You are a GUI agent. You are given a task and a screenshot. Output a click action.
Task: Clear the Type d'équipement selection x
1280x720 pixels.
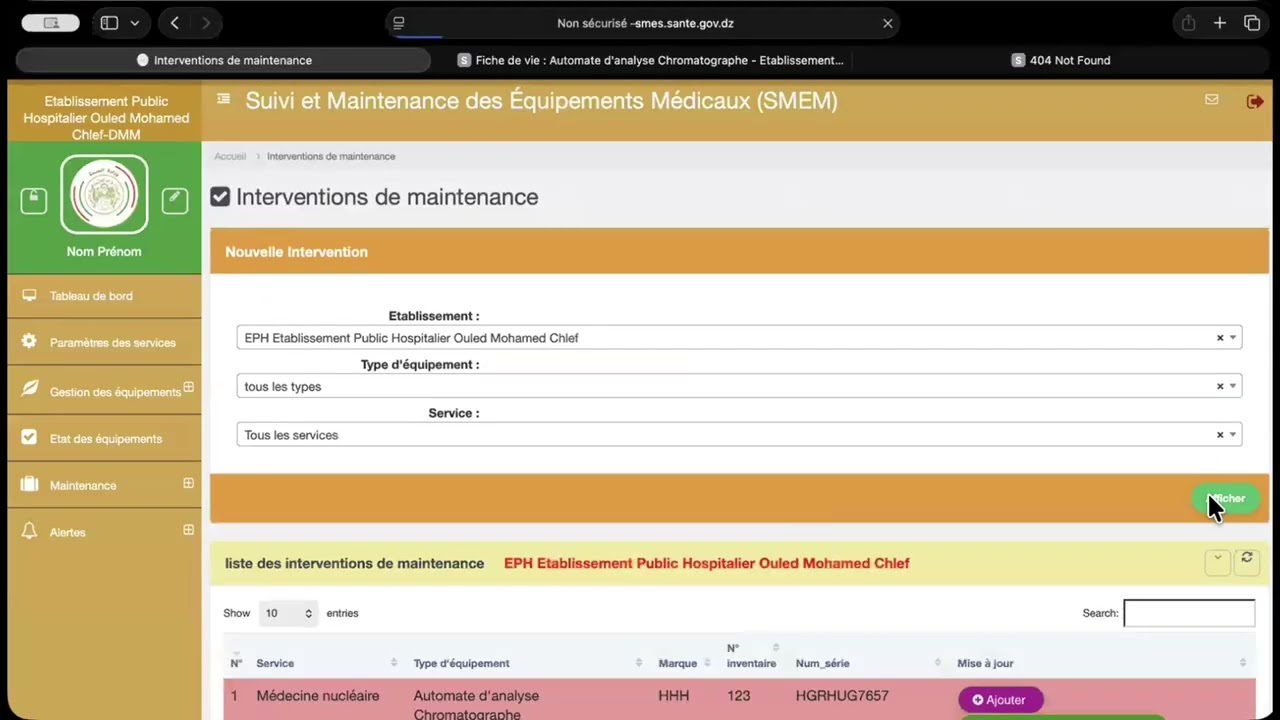(1220, 386)
